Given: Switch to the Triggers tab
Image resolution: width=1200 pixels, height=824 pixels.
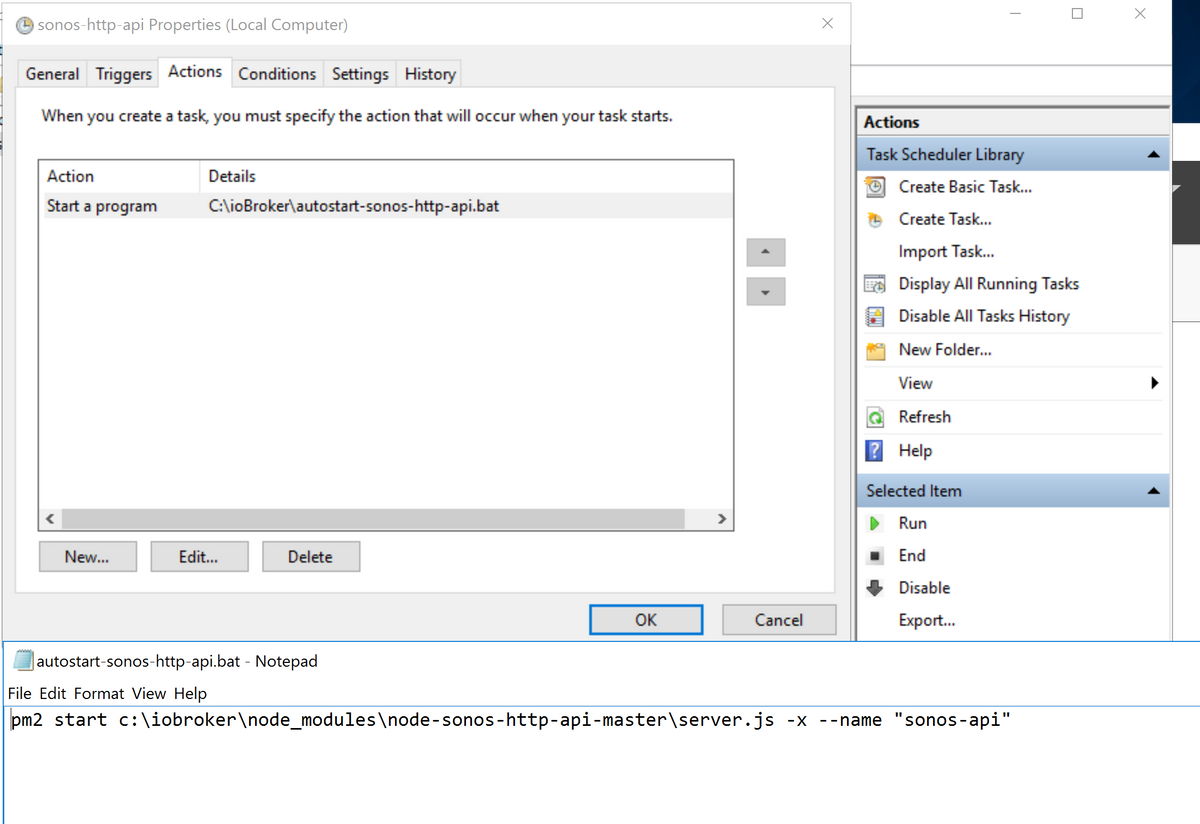Looking at the screenshot, I should (x=124, y=74).
